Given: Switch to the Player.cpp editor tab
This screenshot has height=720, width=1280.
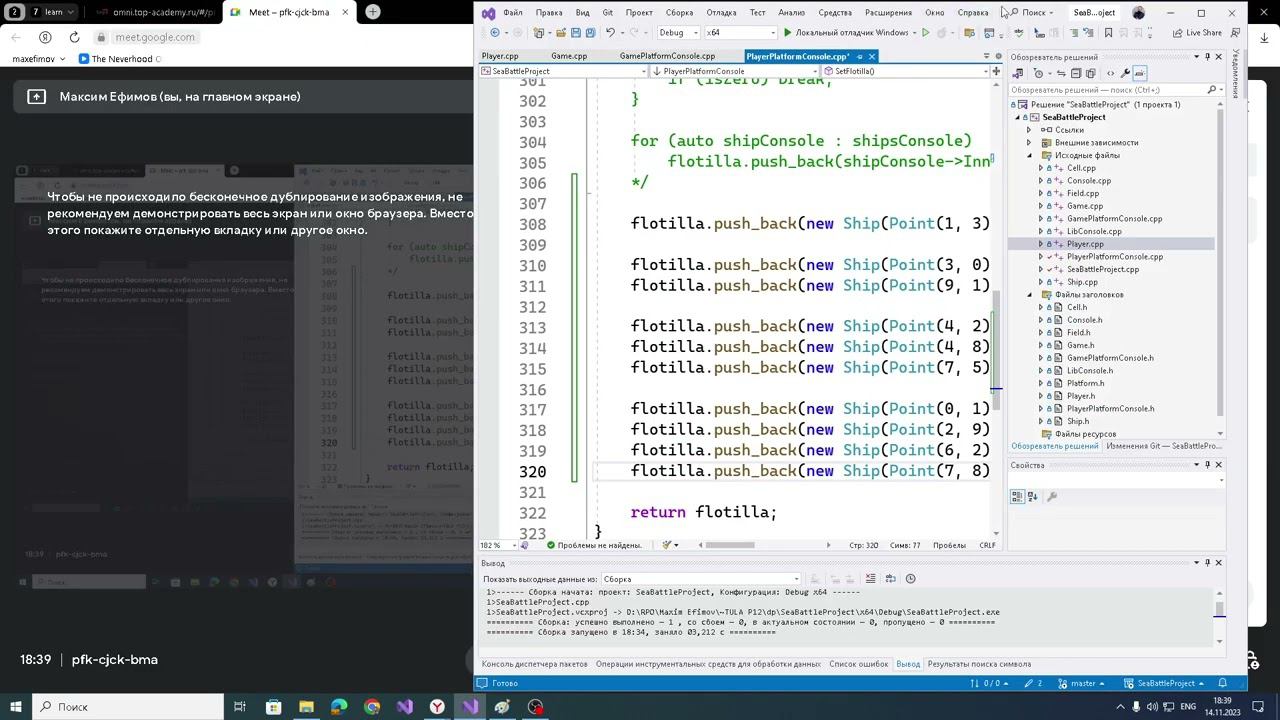Looking at the screenshot, I should pyautogui.click(x=500, y=56).
